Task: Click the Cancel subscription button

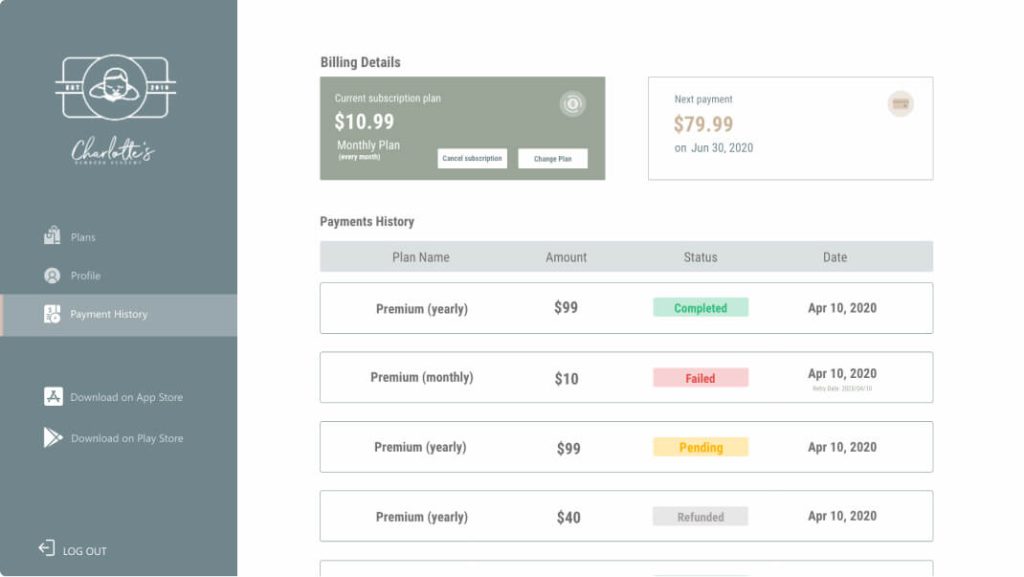Action: 472,159
